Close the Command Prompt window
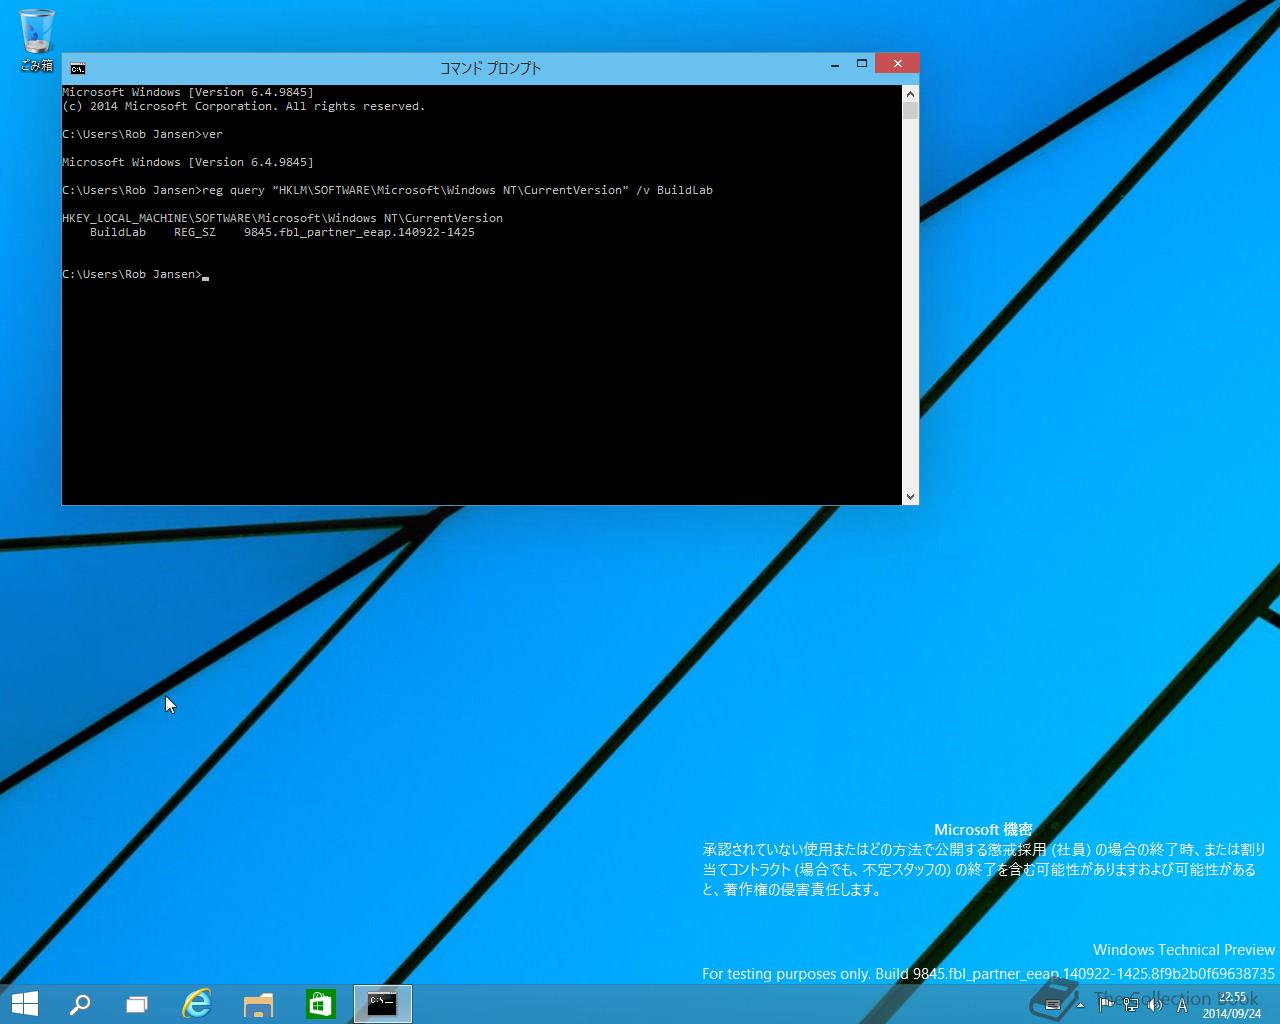Viewport: 1280px width, 1024px height. tap(897, 64)
